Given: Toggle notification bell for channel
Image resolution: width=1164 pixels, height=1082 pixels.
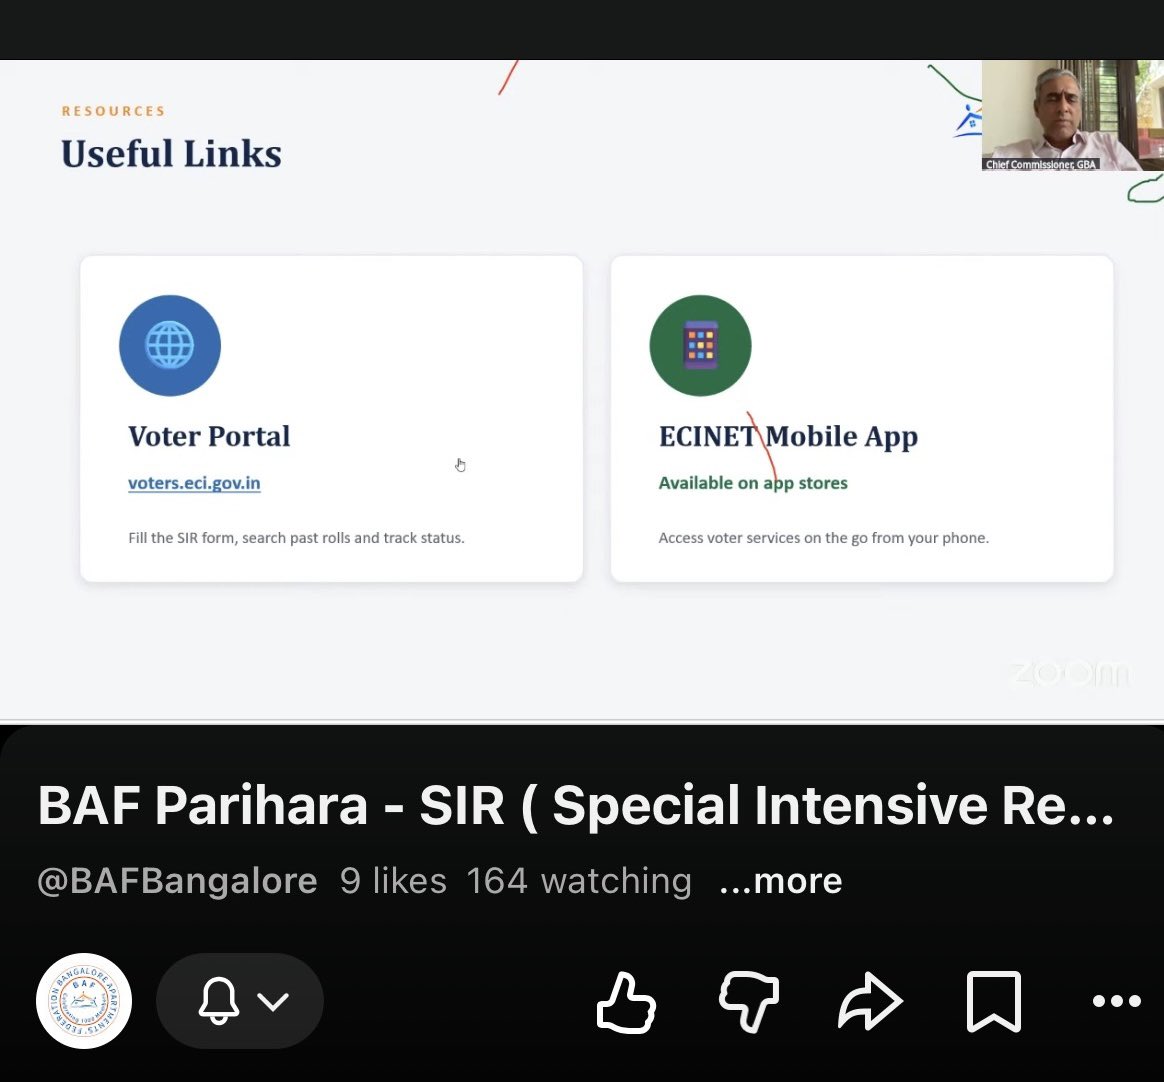Looking at the screenshot, I should [218, 1001].
